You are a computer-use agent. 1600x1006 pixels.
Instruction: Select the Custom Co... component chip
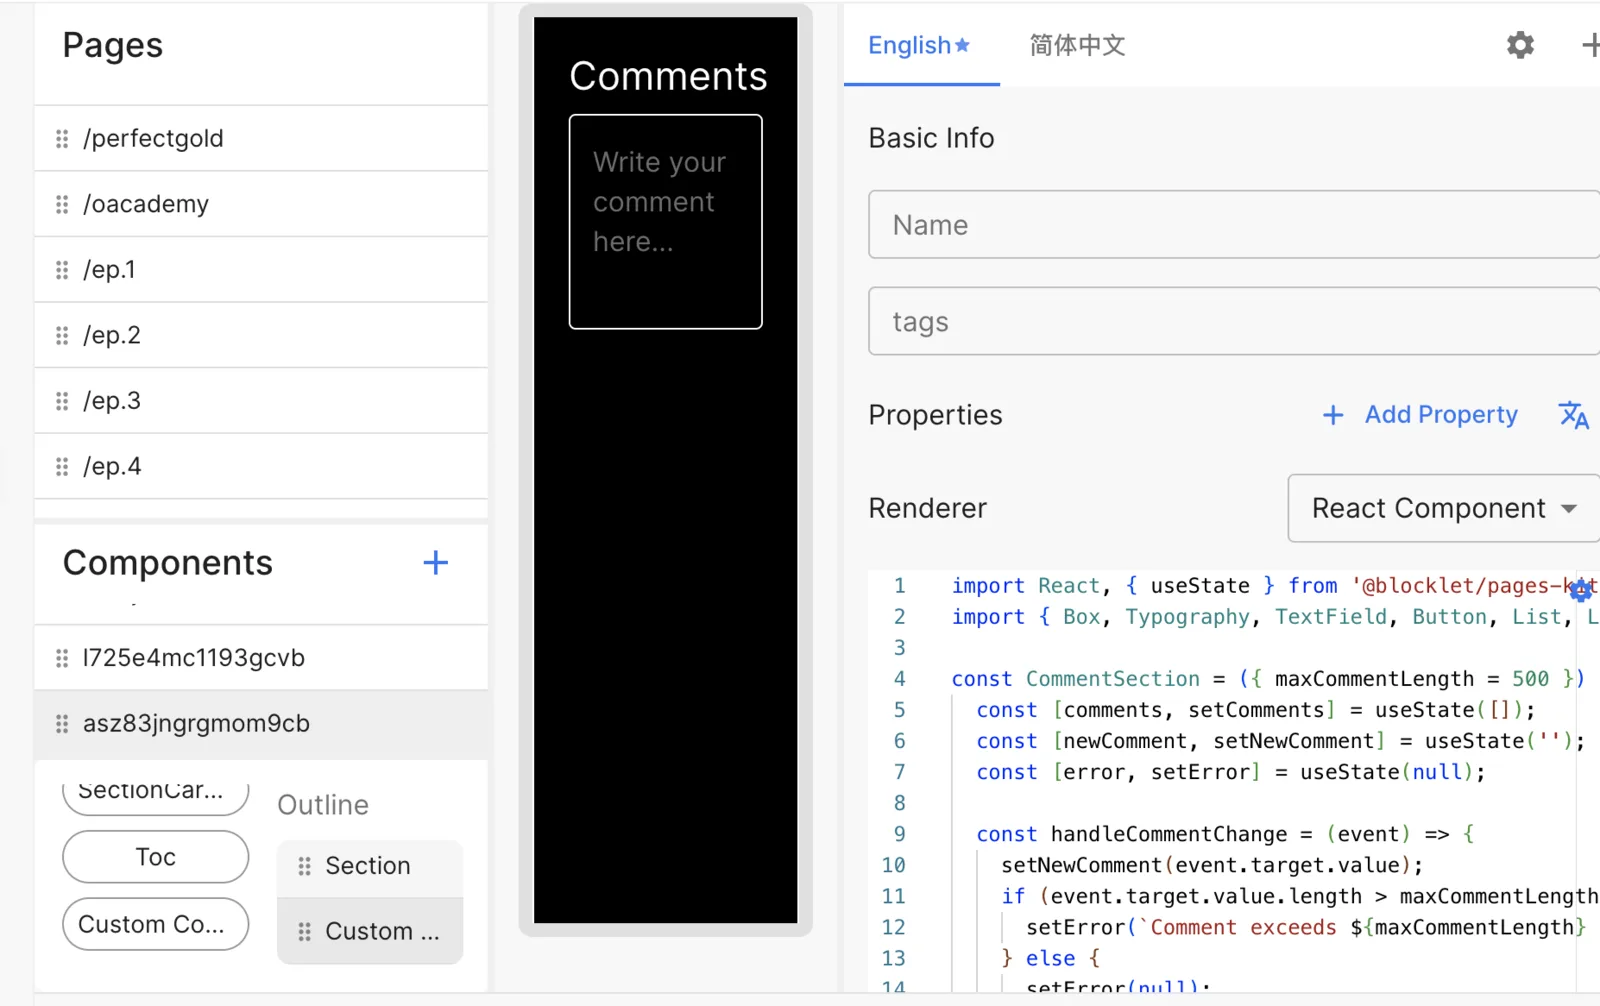(155, 924)
